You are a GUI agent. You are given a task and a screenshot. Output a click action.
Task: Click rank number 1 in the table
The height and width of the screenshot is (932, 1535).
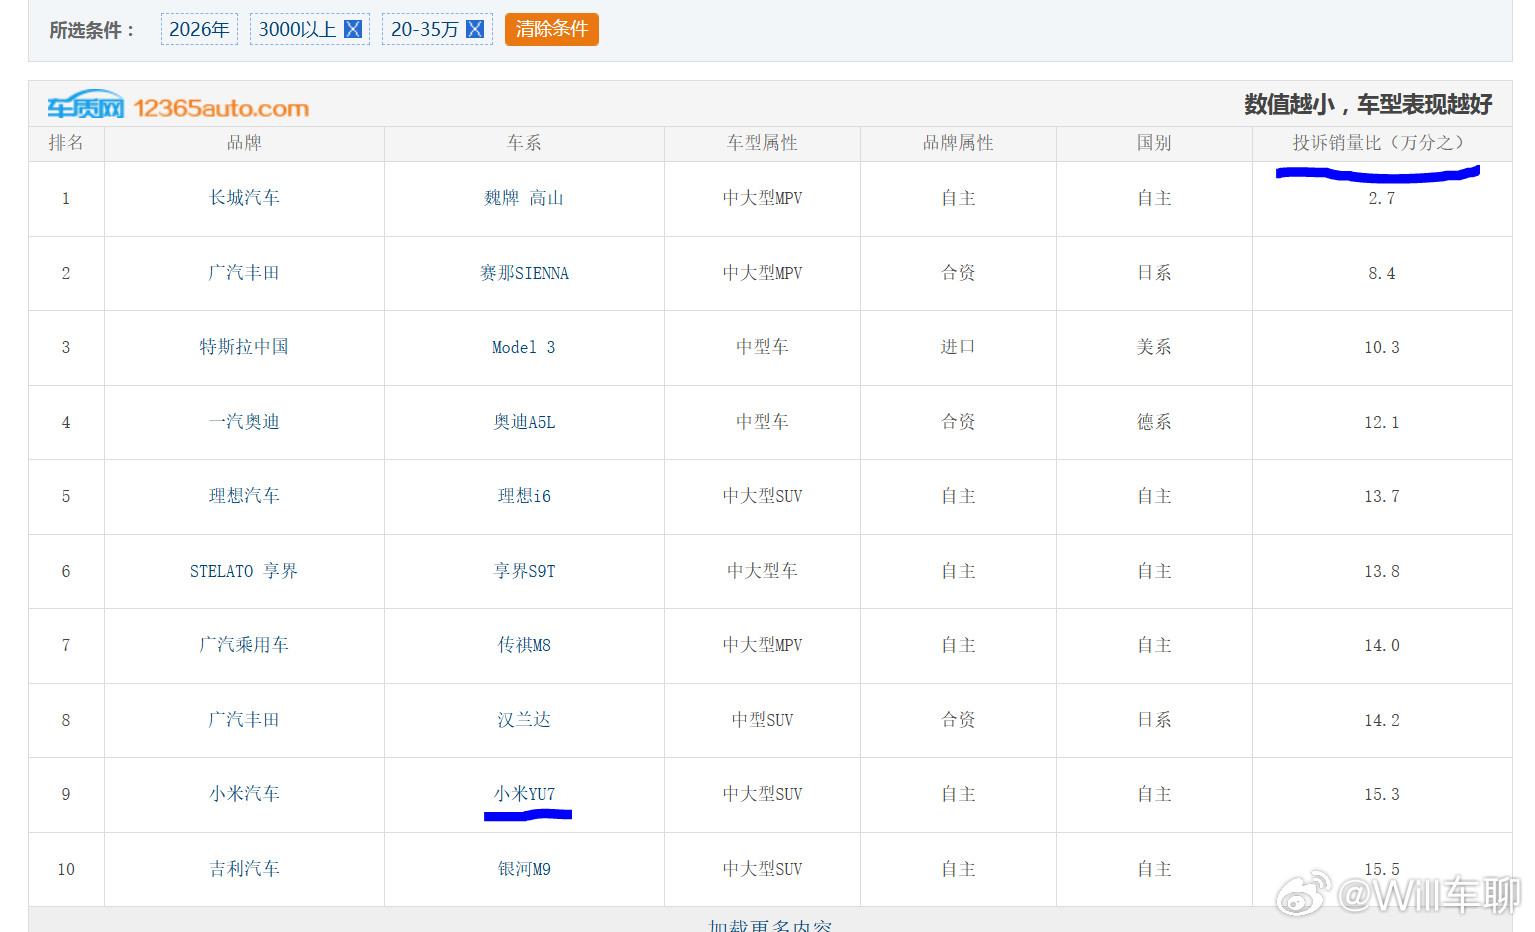(66, 198)
